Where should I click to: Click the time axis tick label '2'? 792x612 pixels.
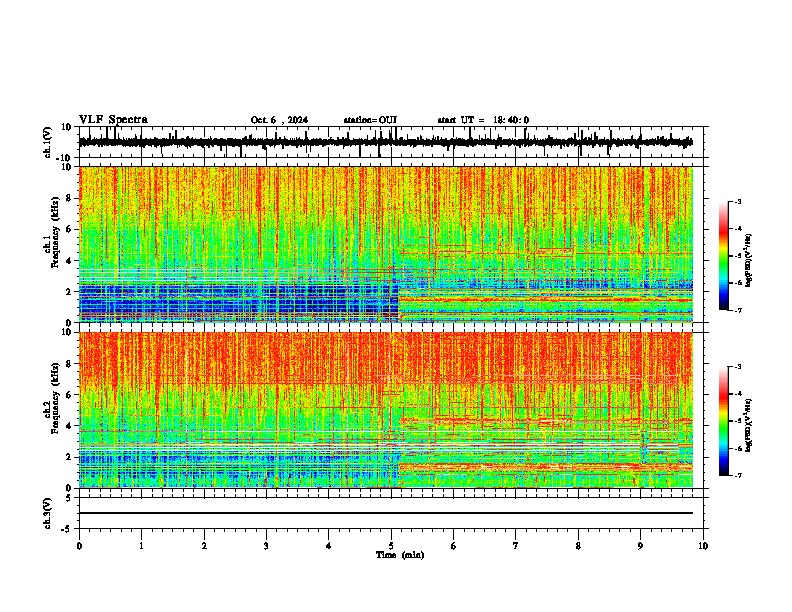[x=204, y=546]
